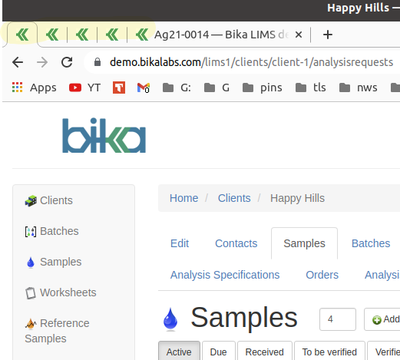This screenshot has width=400, height=360.
Task: Select the Received filter button
Action: tap(265, 351)
